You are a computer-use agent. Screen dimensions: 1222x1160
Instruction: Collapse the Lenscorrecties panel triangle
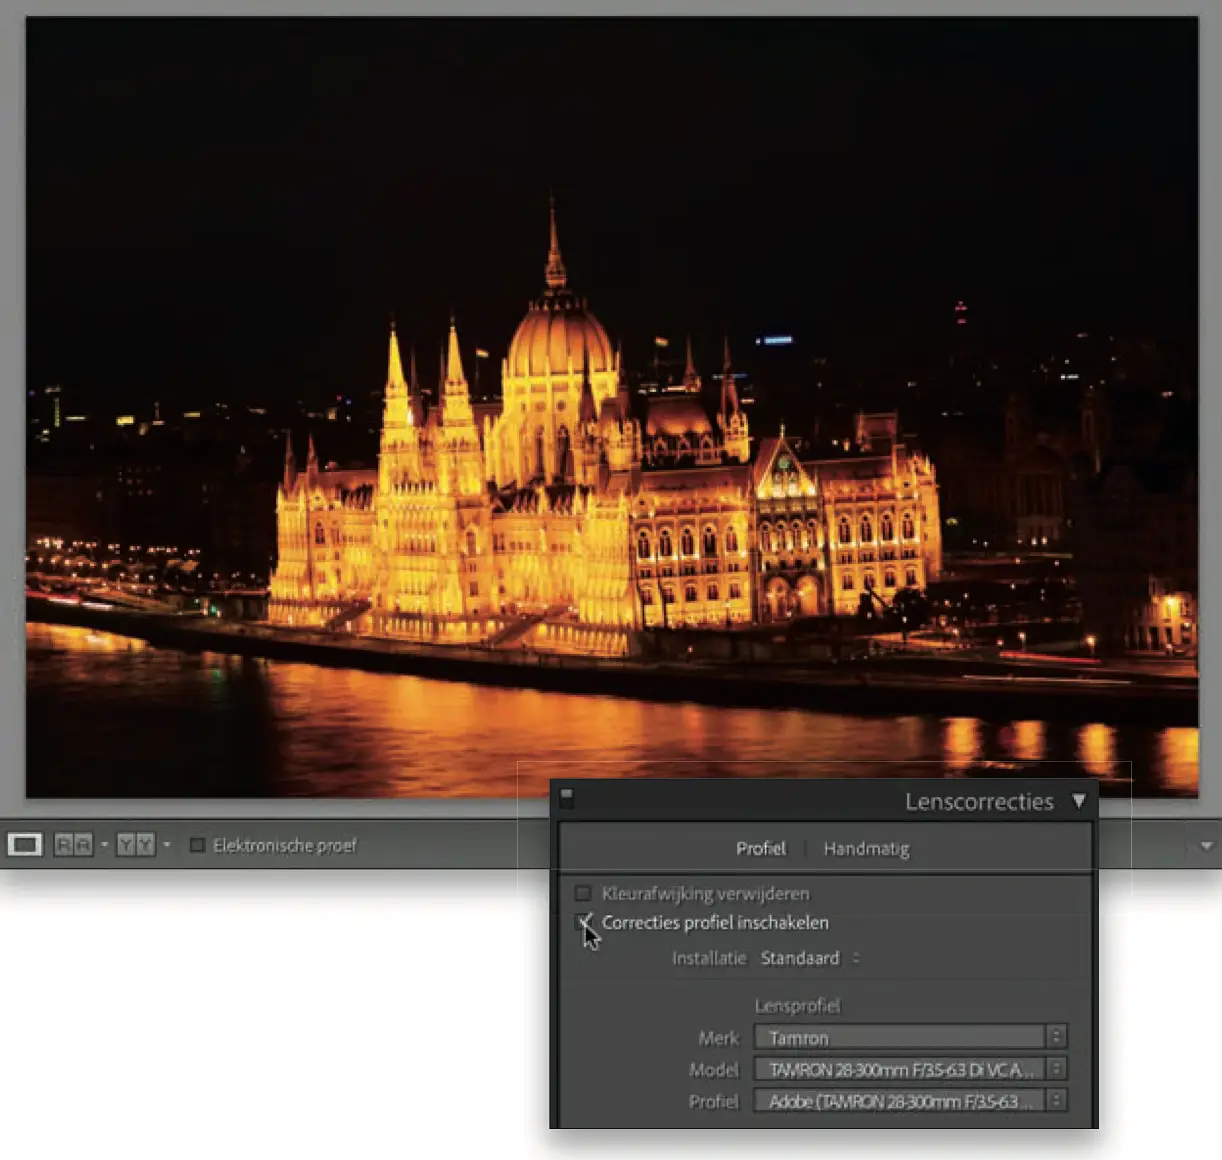point(1078,801)
